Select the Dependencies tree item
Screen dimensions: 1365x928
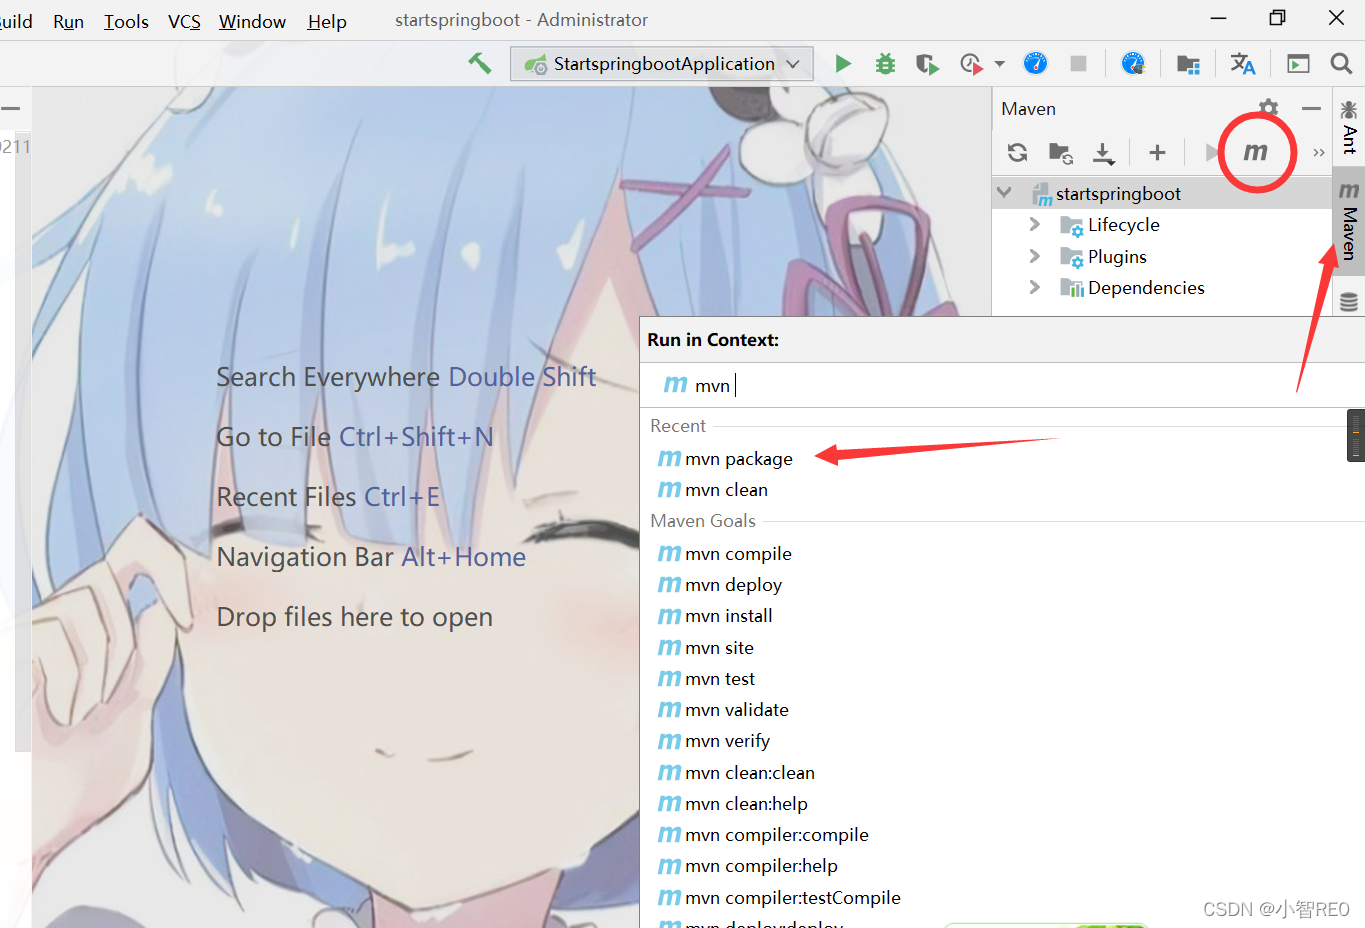[x=1146, y=288]
